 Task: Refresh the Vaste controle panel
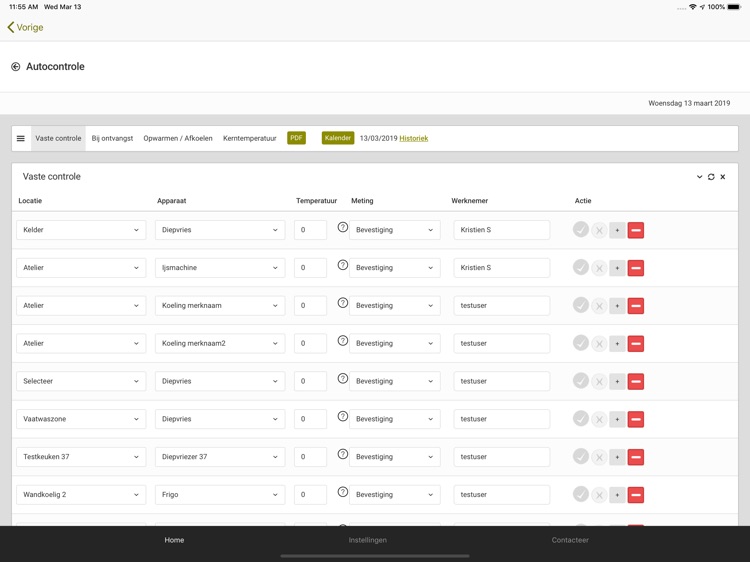point(711,176)
